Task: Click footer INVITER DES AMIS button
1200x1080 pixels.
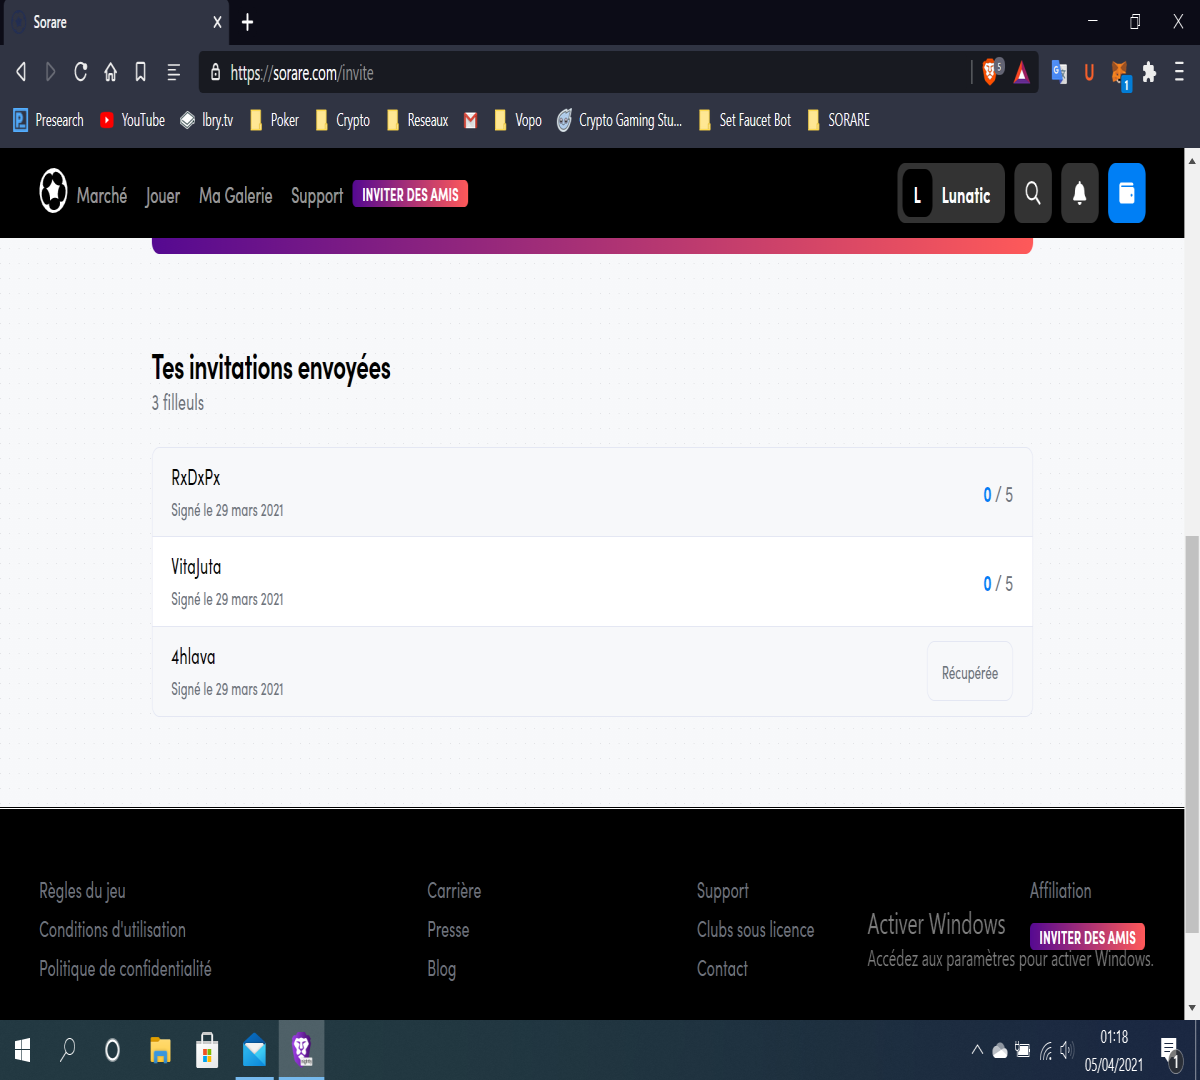Action: click(x=1087, y=937)
